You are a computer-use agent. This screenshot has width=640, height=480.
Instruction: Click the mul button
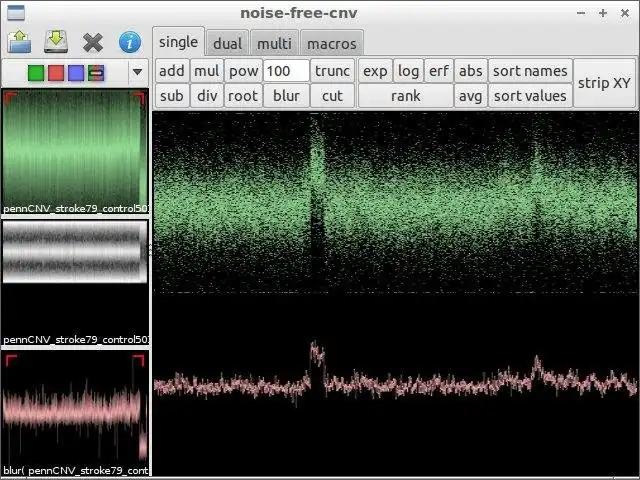207,71
